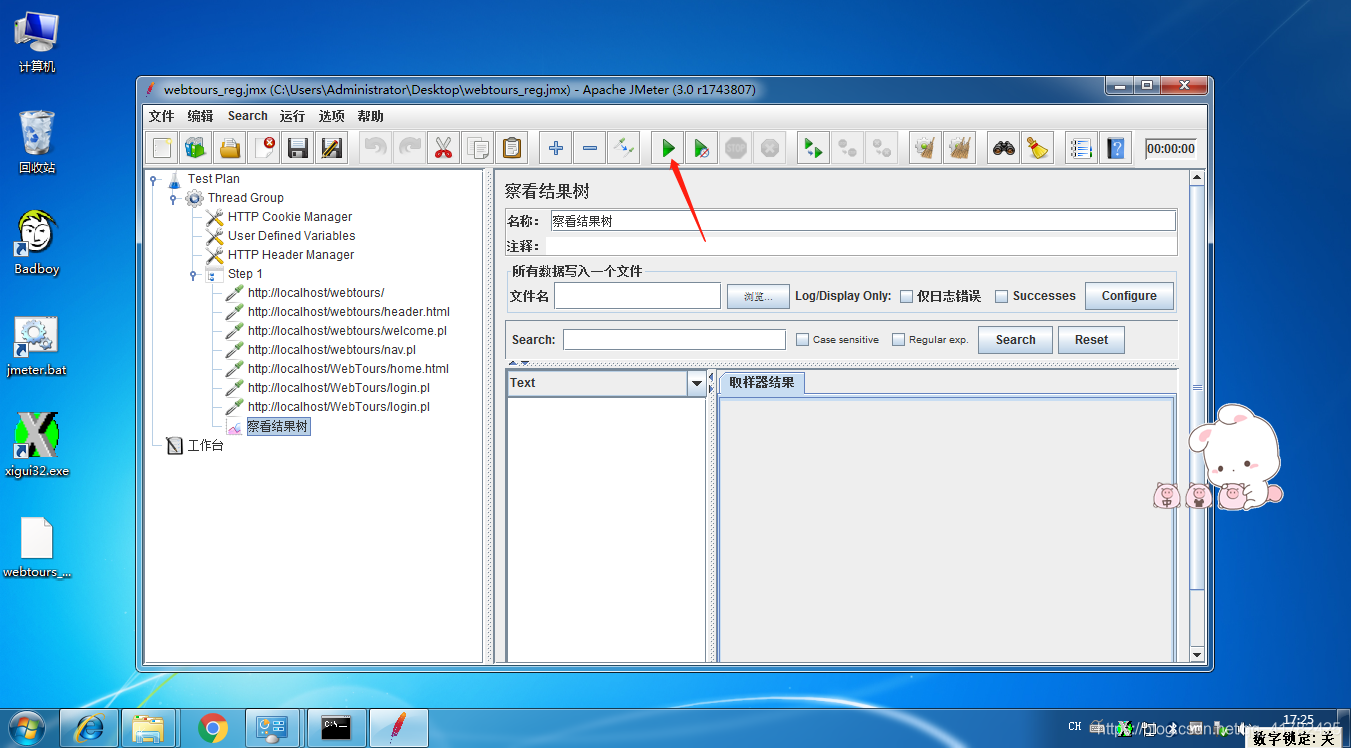Open the 帮助 menu
Screen dimensions: 1351x748
[x=370, y=116]
